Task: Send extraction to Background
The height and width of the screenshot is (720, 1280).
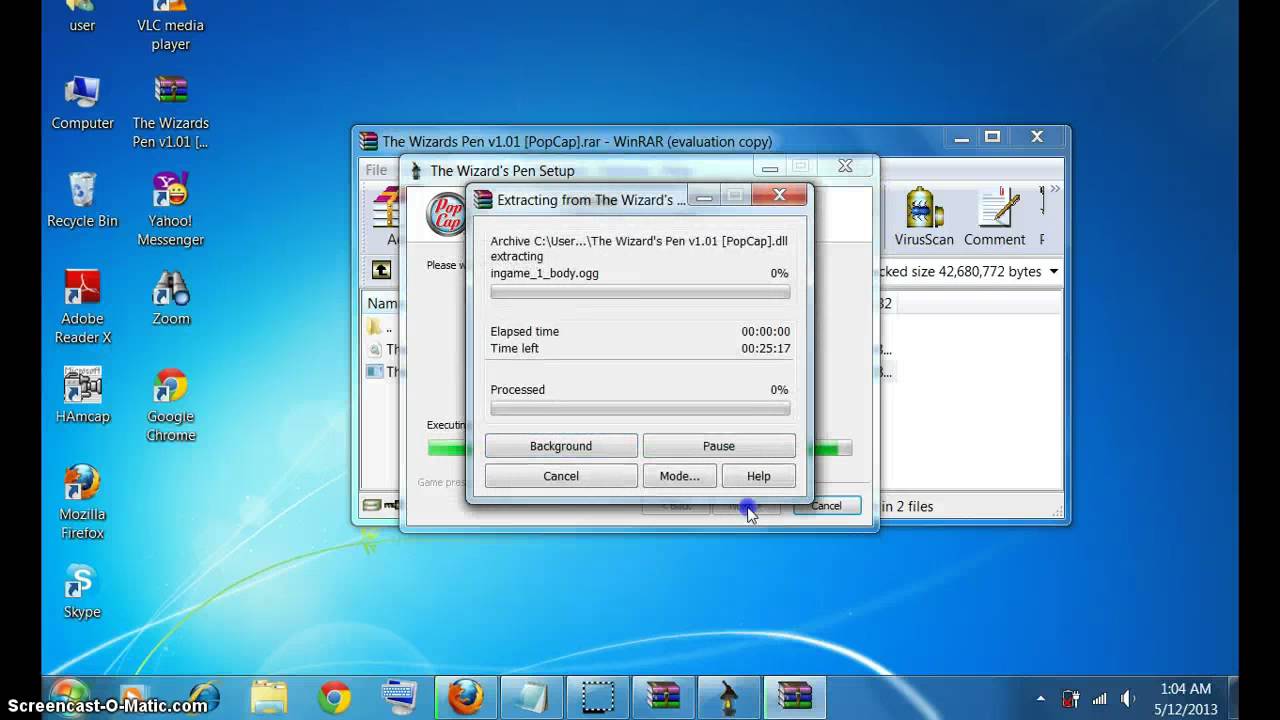Action: point(560,446)
